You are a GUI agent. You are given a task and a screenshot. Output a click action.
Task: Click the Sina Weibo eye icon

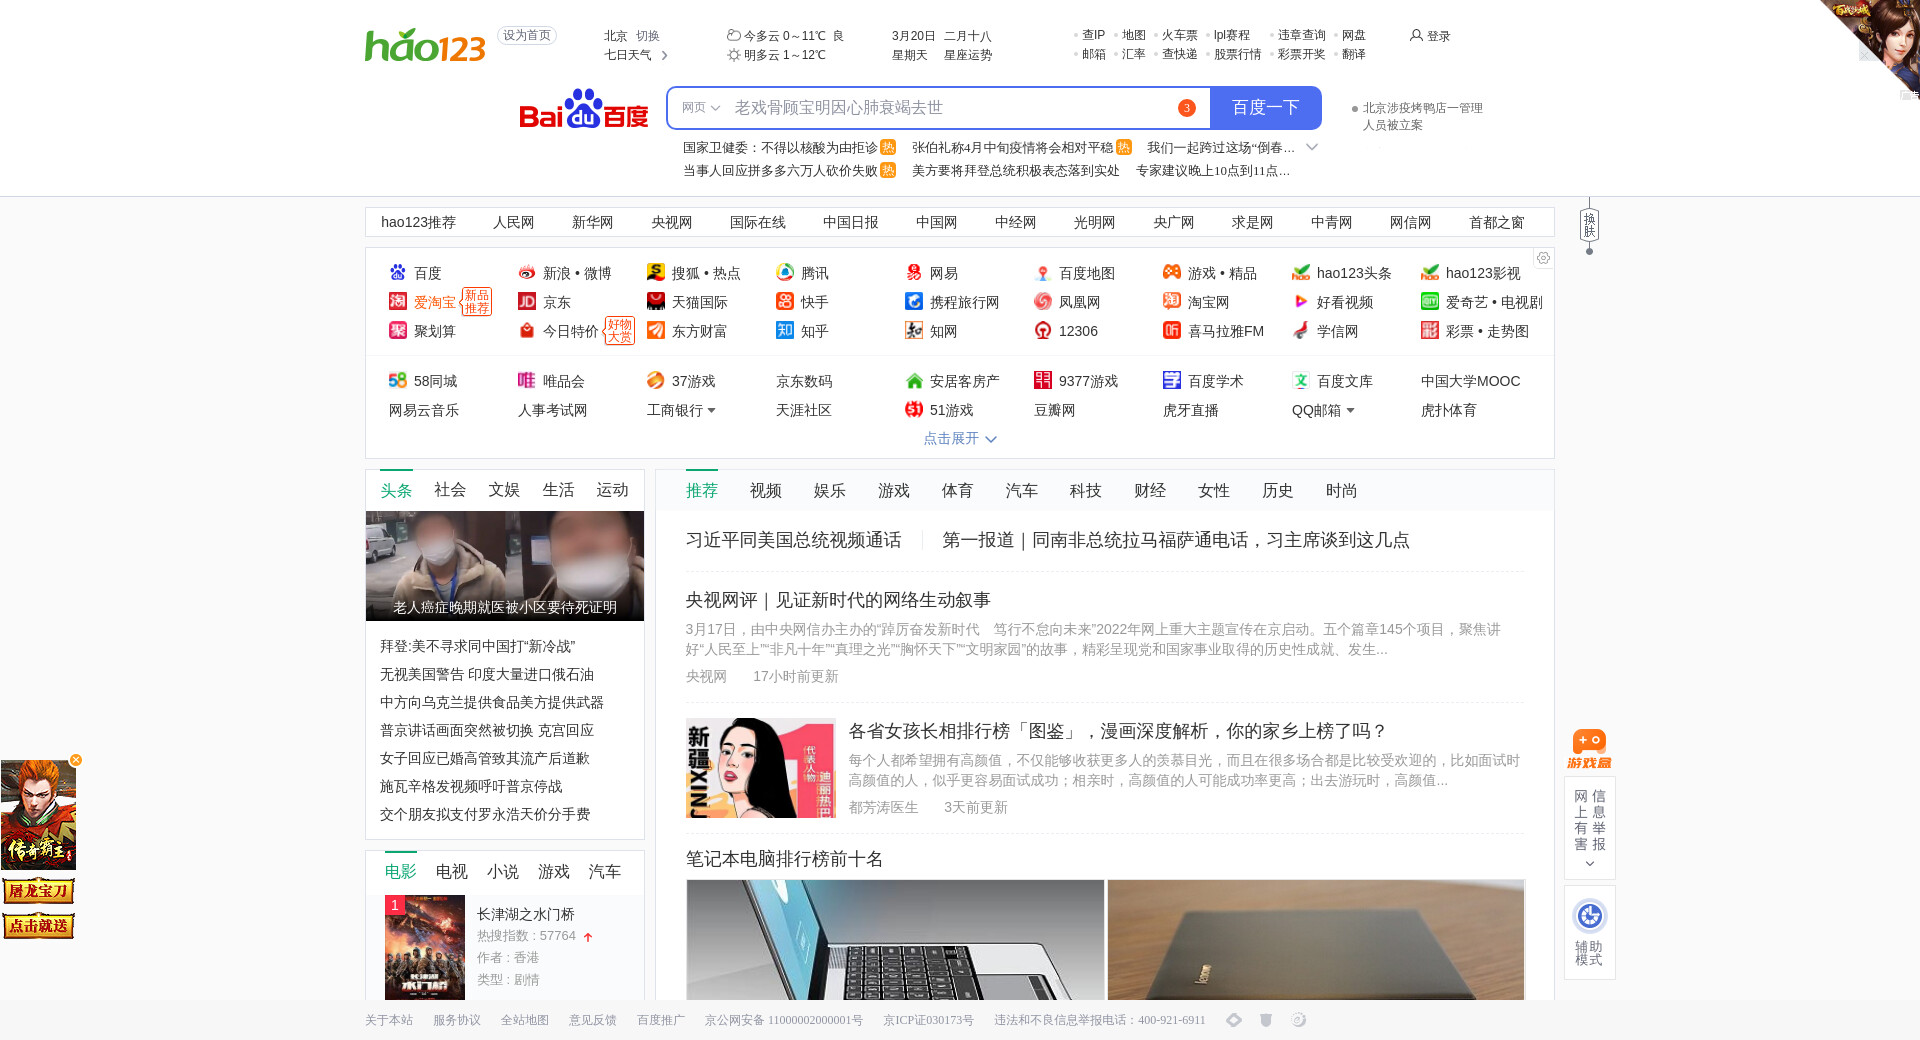click(527, 273)
